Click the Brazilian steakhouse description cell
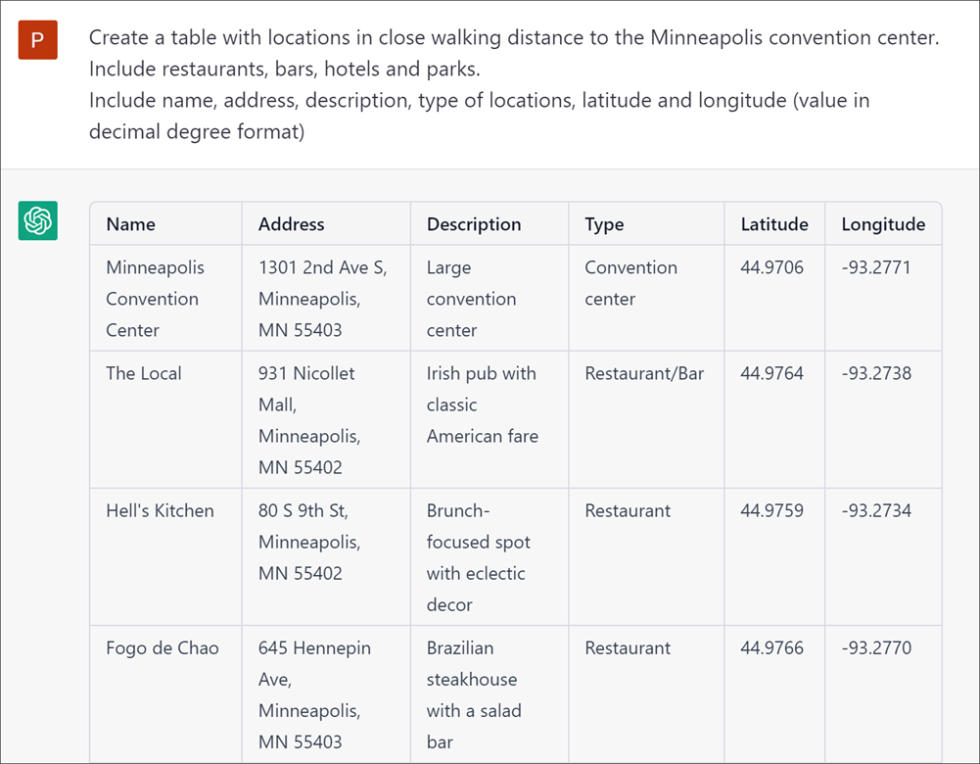The width and height of the screenshot is (980, 764). (x=474, y=694)
